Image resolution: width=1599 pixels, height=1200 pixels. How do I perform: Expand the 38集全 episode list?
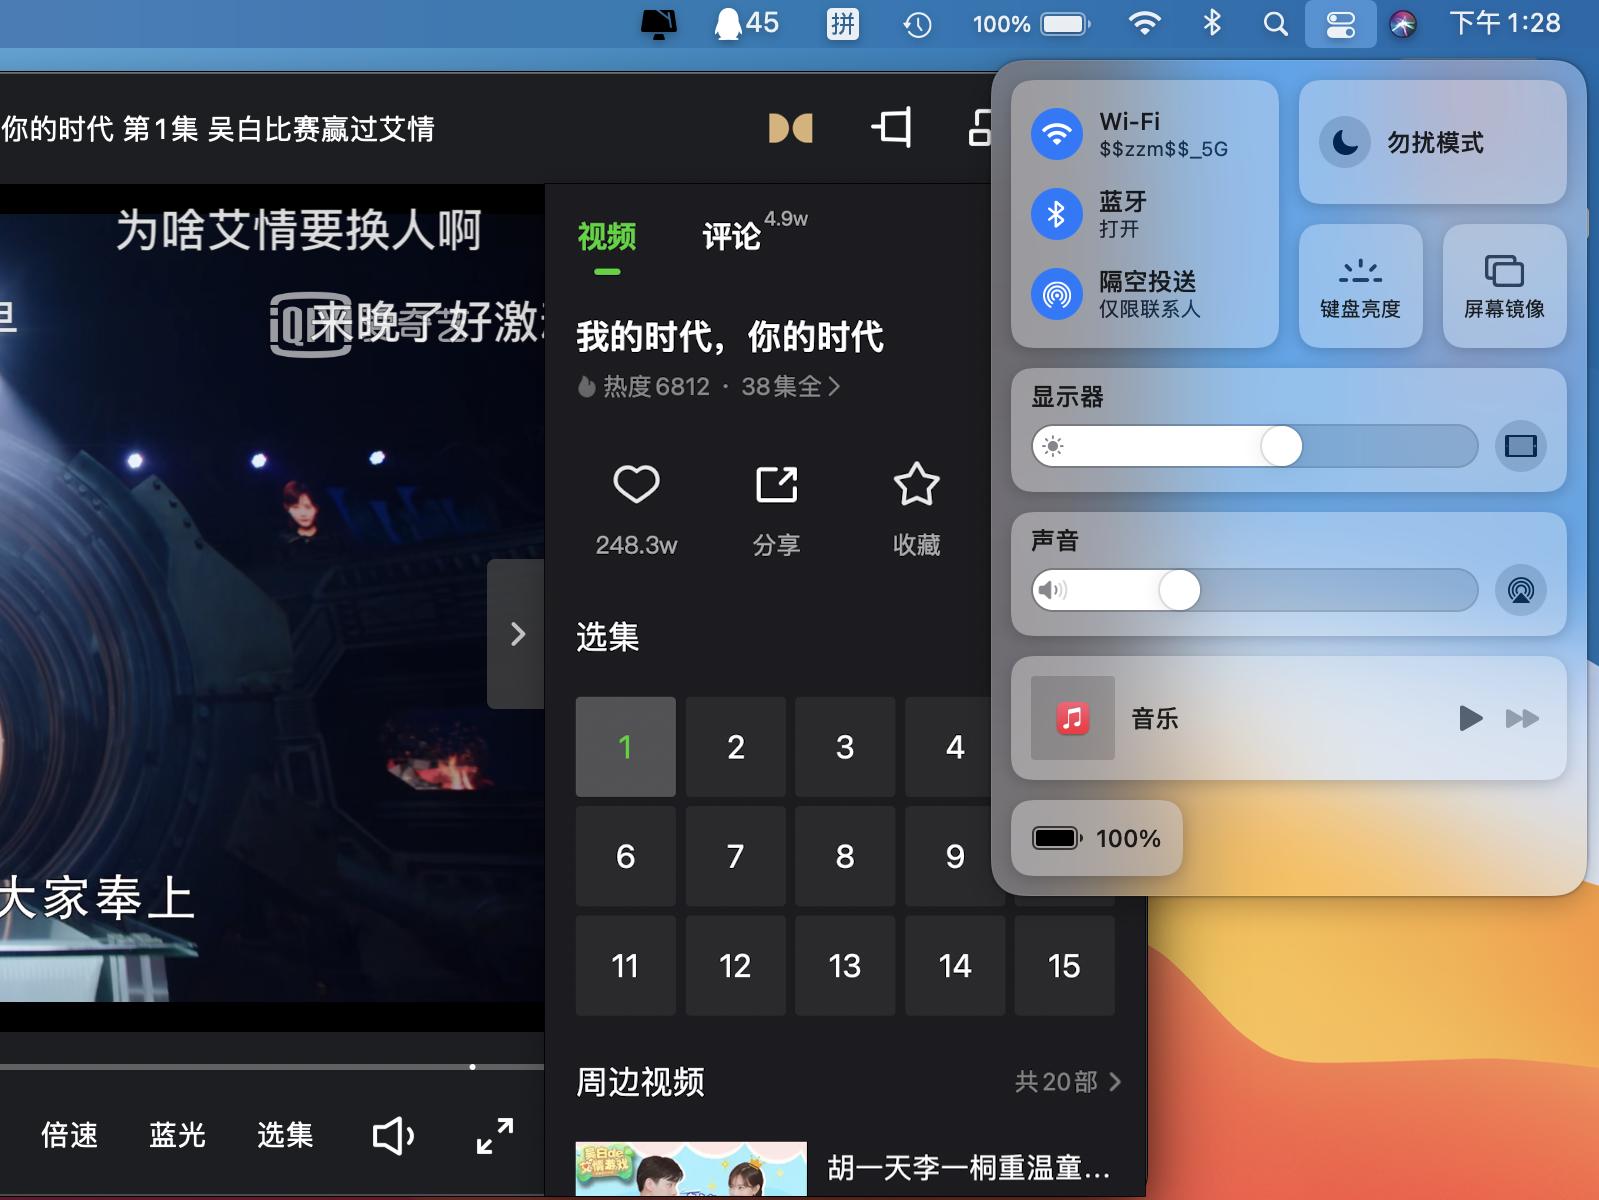(x=790, y=387)
